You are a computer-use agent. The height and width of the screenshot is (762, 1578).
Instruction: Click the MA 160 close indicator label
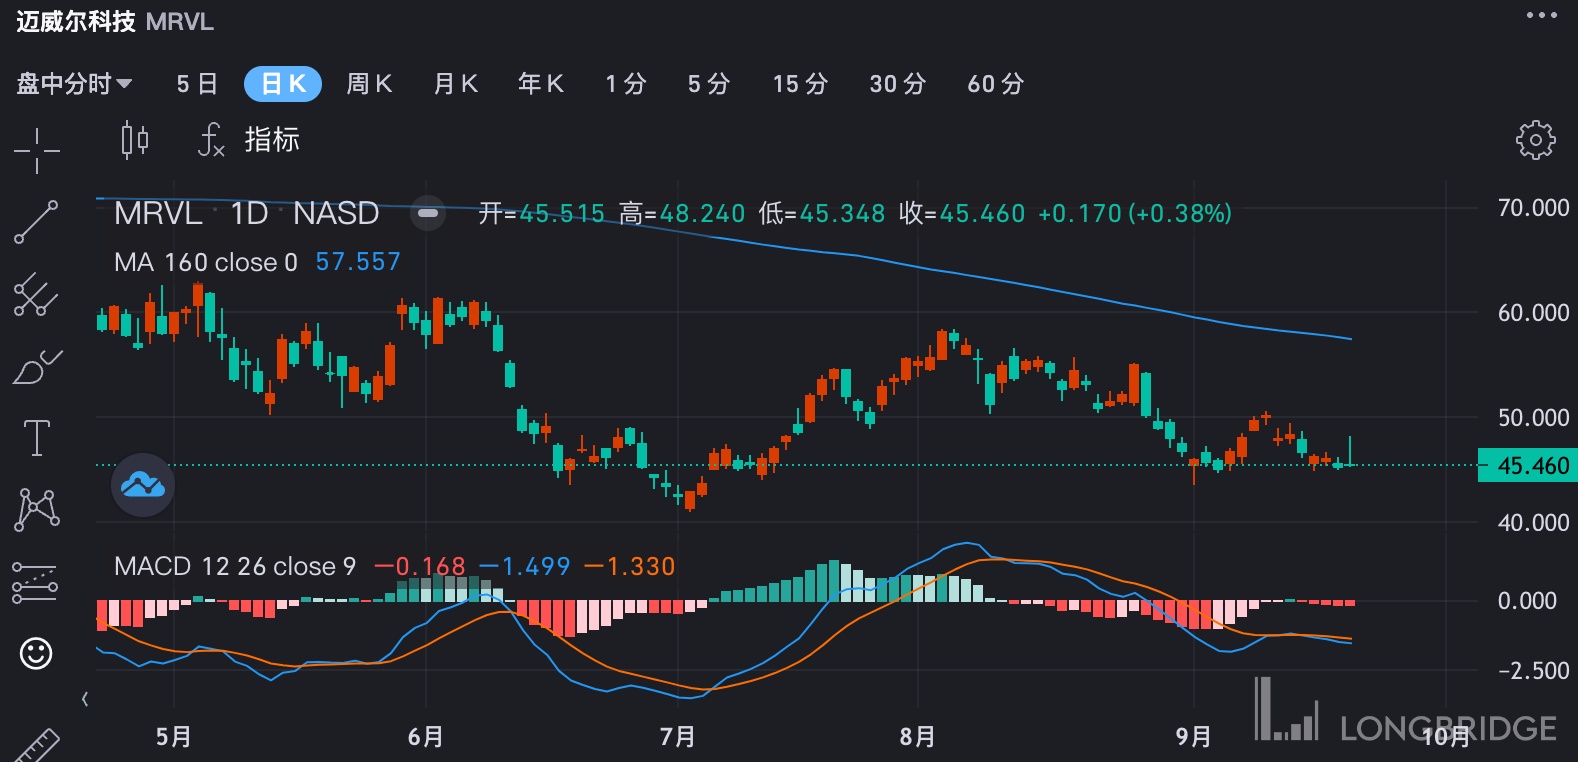click(x=206, y=262)
